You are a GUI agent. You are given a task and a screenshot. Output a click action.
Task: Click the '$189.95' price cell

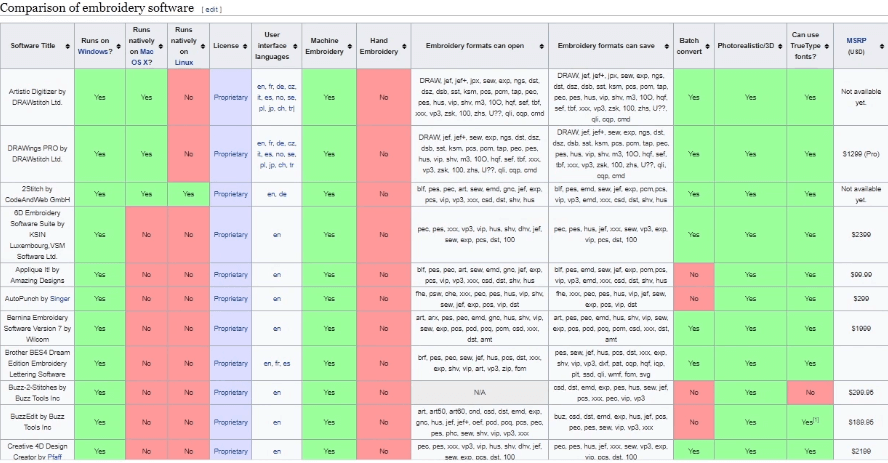pos(861,422)
